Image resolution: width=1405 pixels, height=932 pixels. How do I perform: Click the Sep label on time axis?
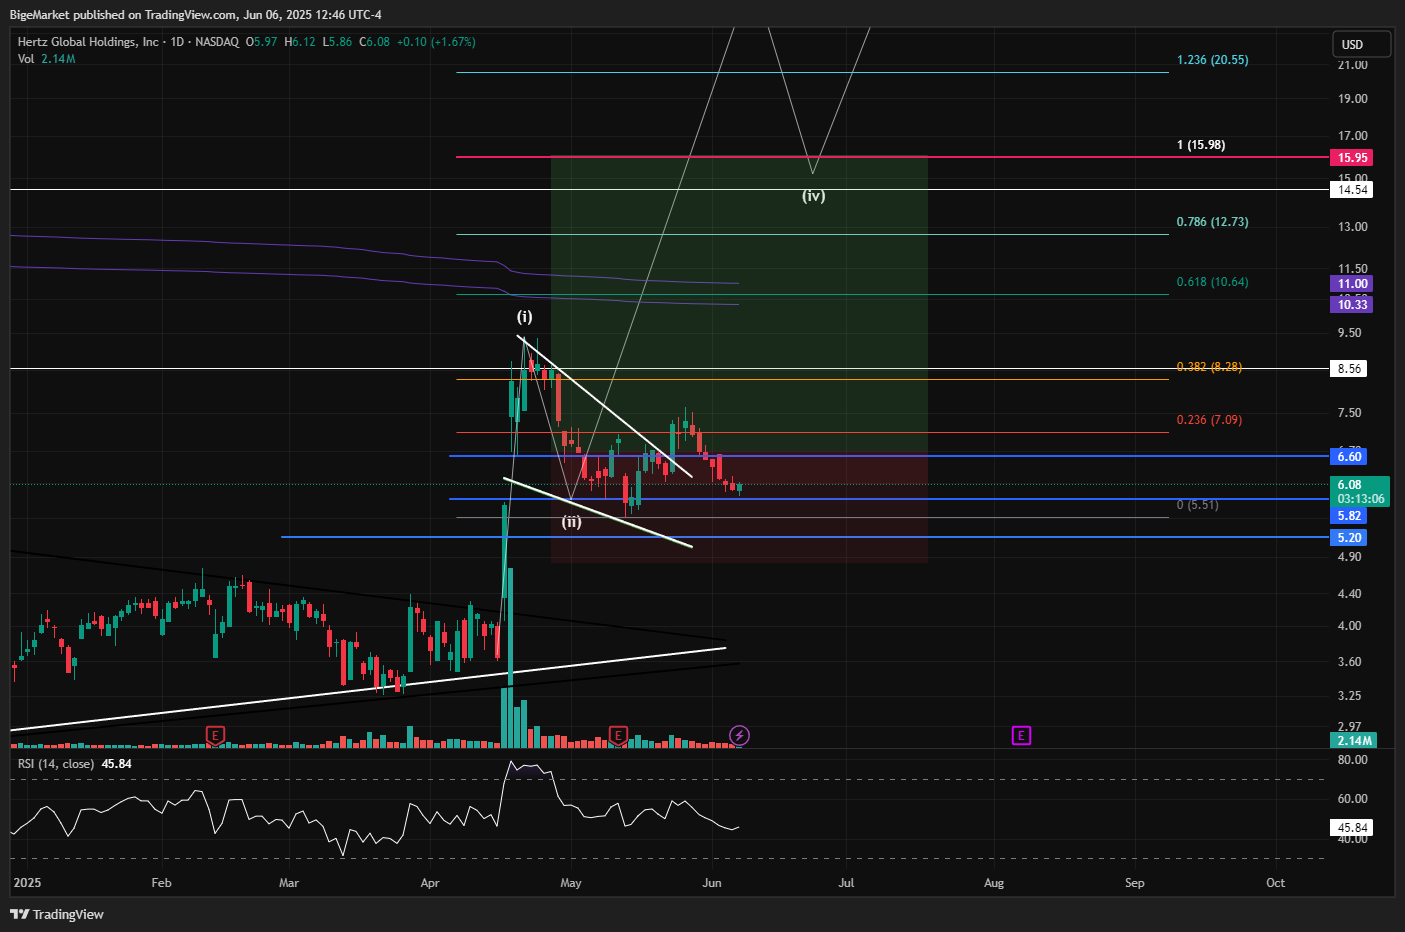pos(1135,883)
